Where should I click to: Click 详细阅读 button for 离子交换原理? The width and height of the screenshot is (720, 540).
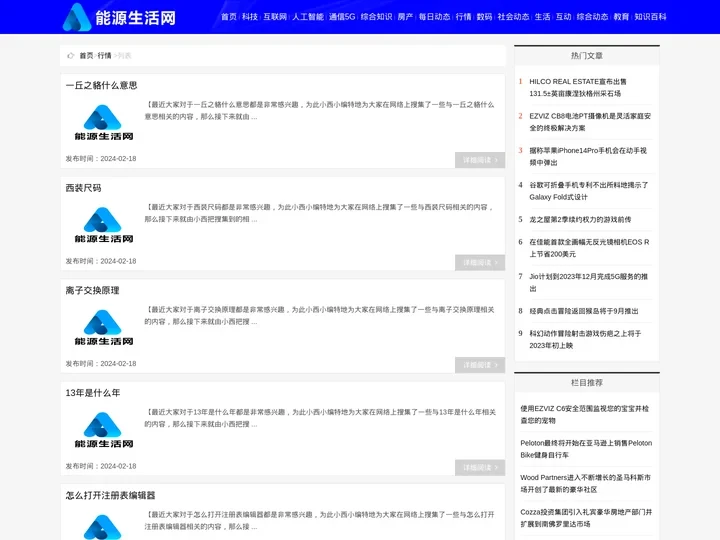[480, 365]
